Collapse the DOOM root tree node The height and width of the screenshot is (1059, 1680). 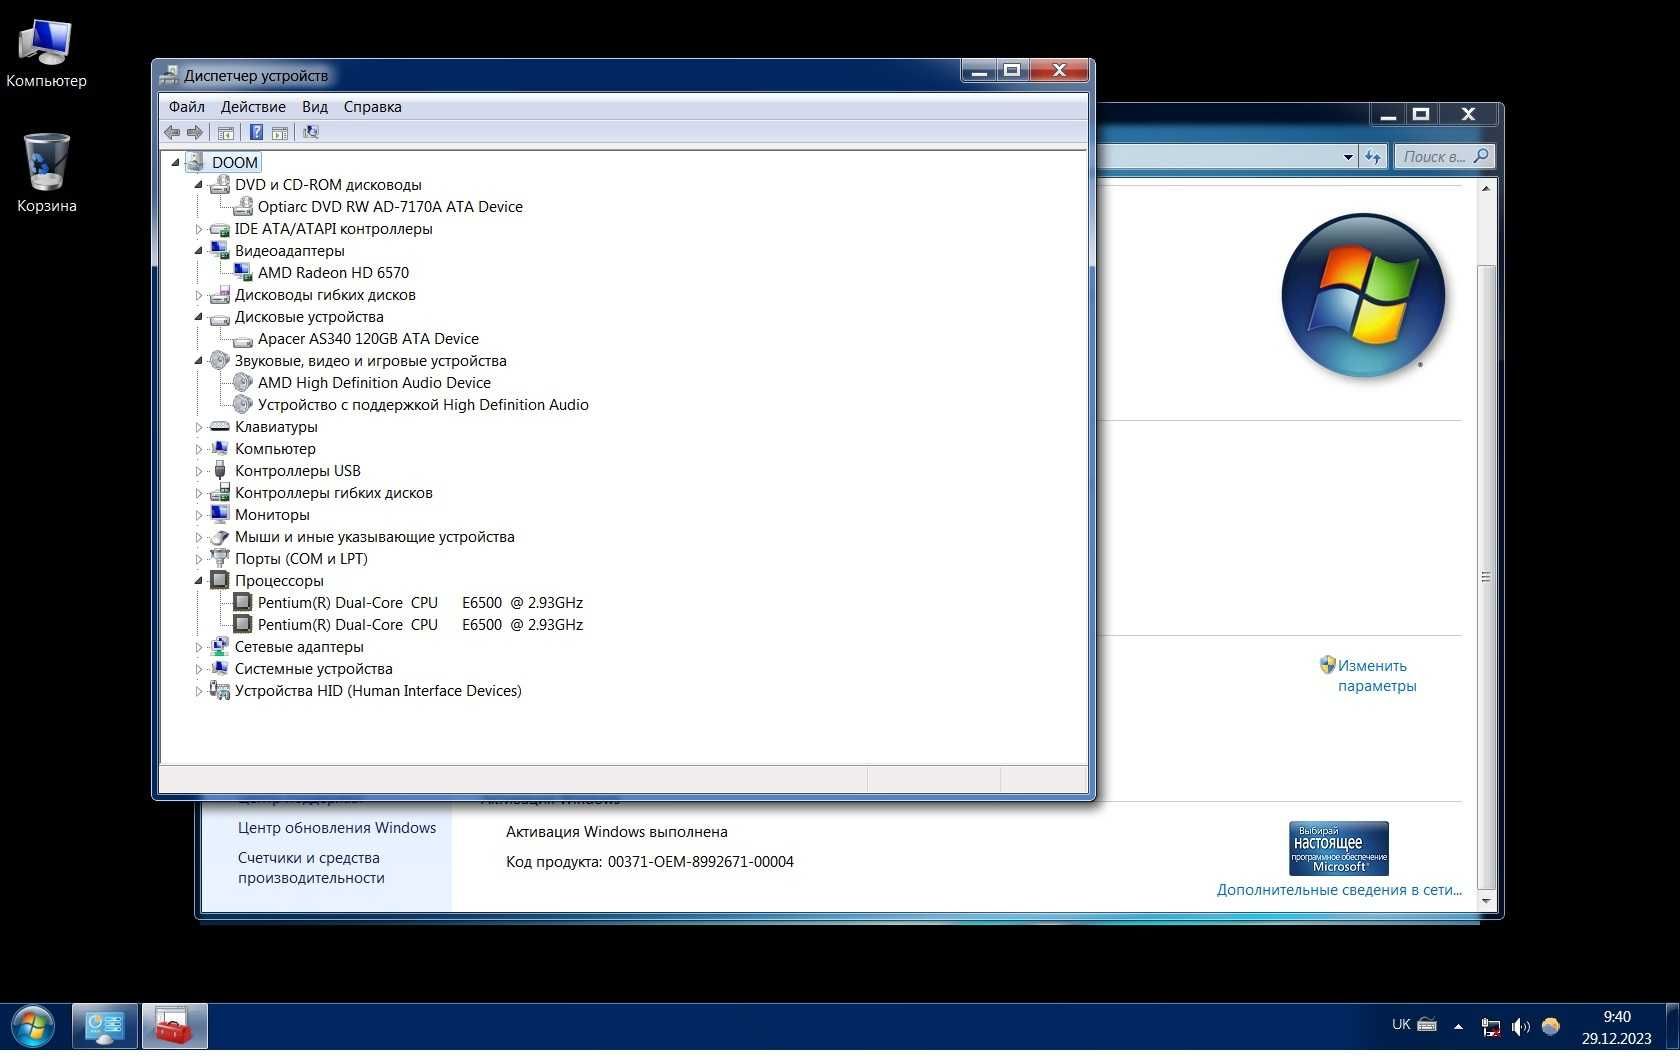[x=176, y=162]
